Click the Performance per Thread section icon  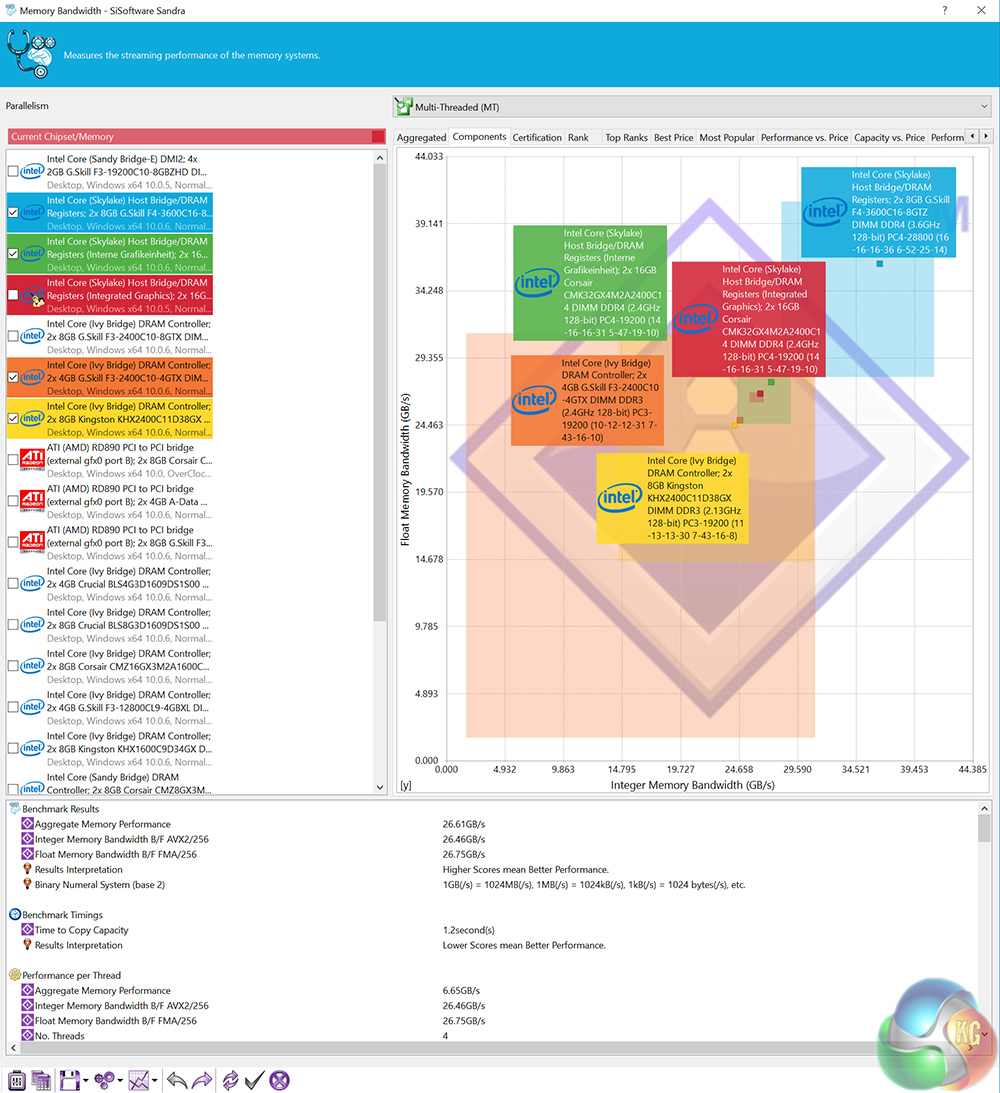(x=15, y=975)
